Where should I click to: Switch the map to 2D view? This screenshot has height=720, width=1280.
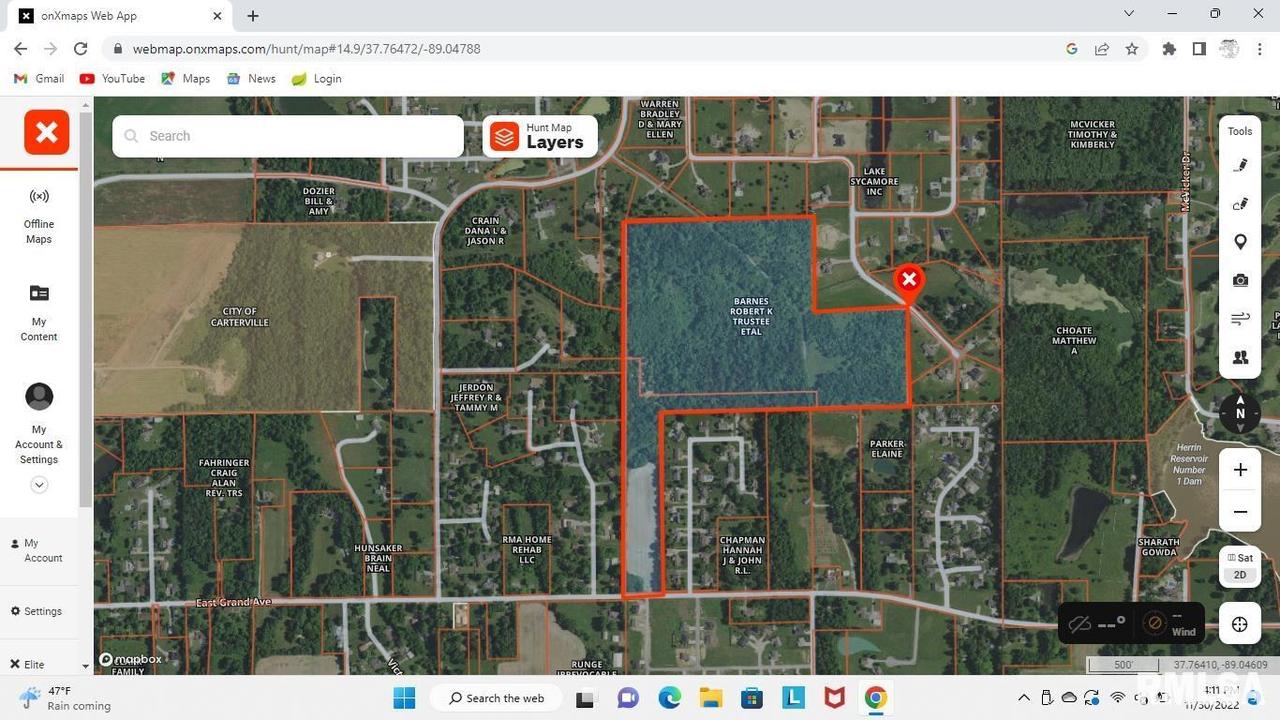(x=1240, y=575)
